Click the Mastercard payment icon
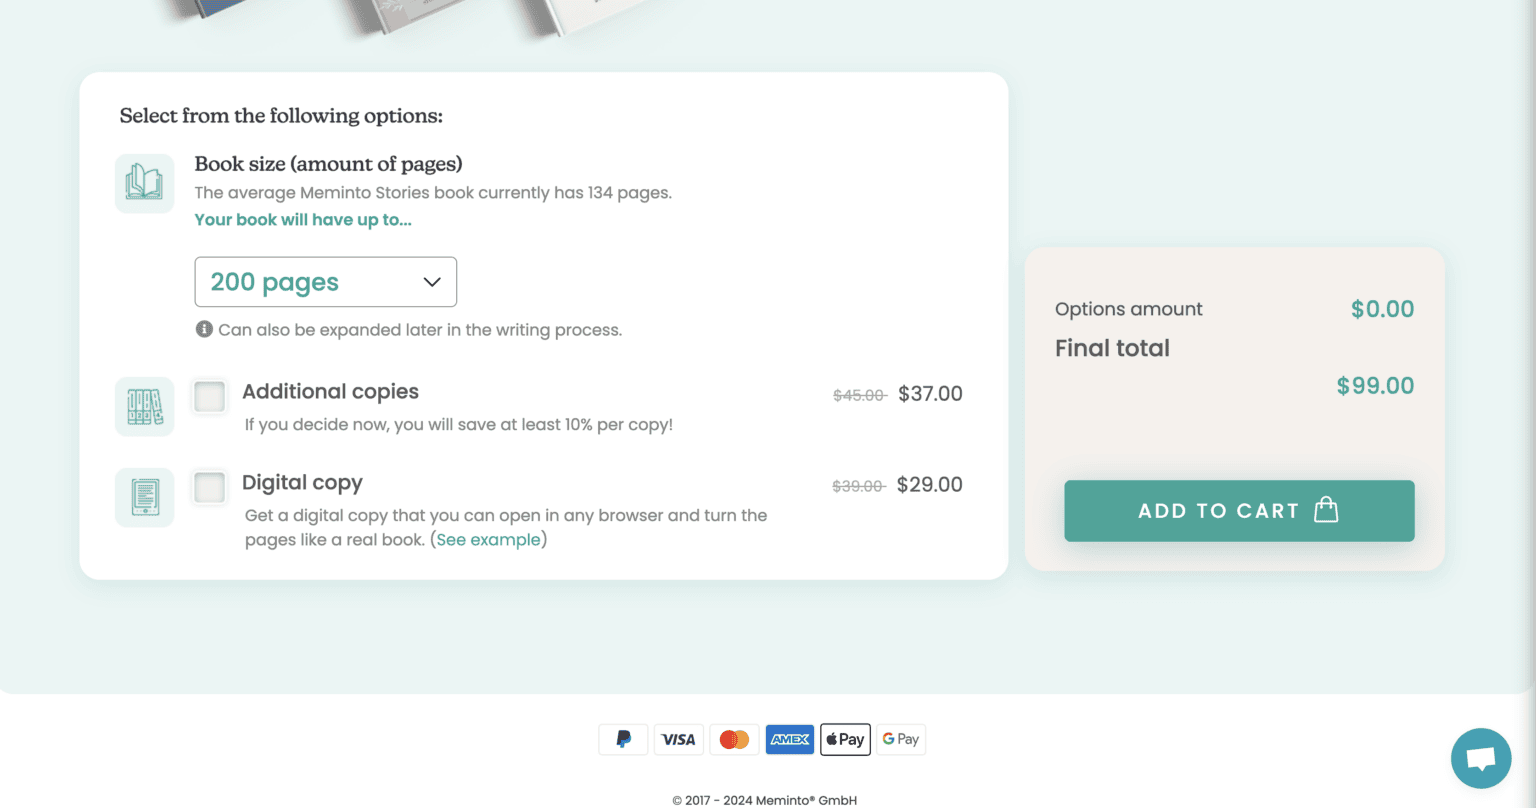The image size is (1536, 808). click(734, 740)
